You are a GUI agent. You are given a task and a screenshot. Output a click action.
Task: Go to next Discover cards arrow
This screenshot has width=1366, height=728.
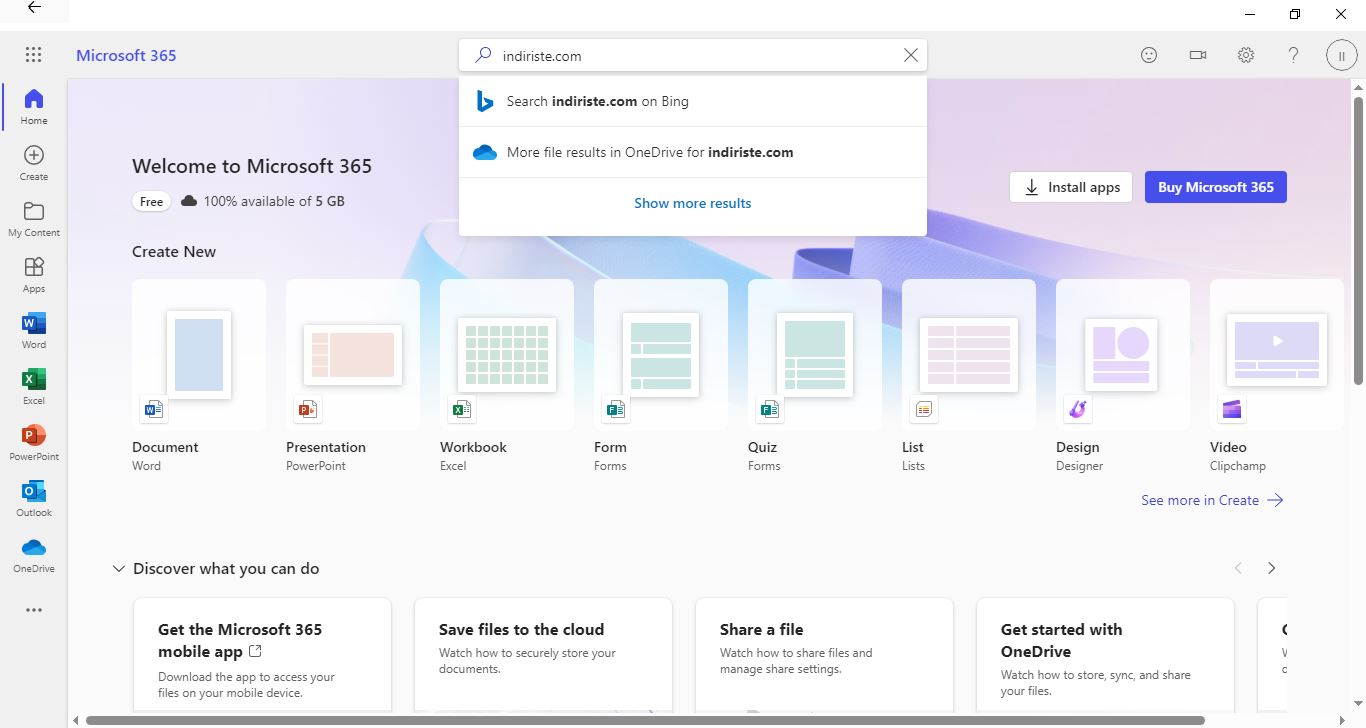1271,568
